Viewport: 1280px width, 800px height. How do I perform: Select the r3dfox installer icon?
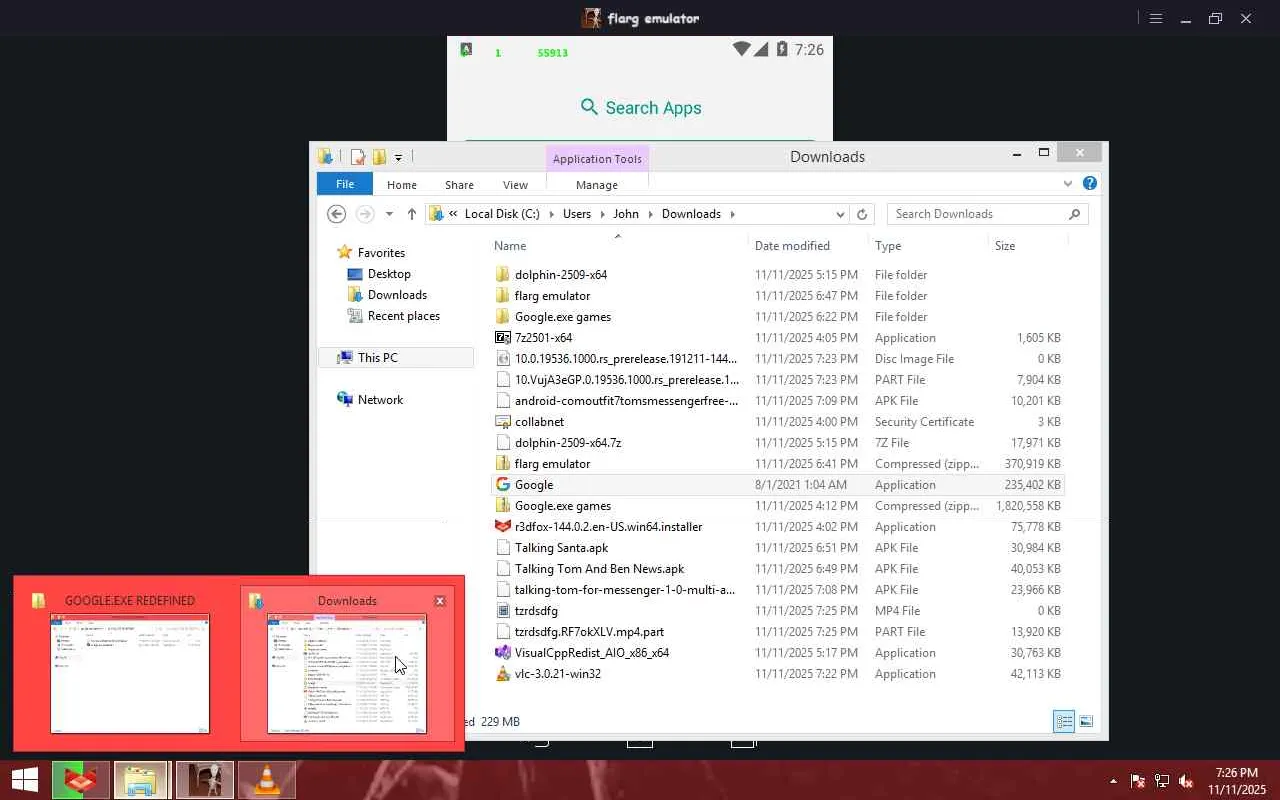coord(503,527)
